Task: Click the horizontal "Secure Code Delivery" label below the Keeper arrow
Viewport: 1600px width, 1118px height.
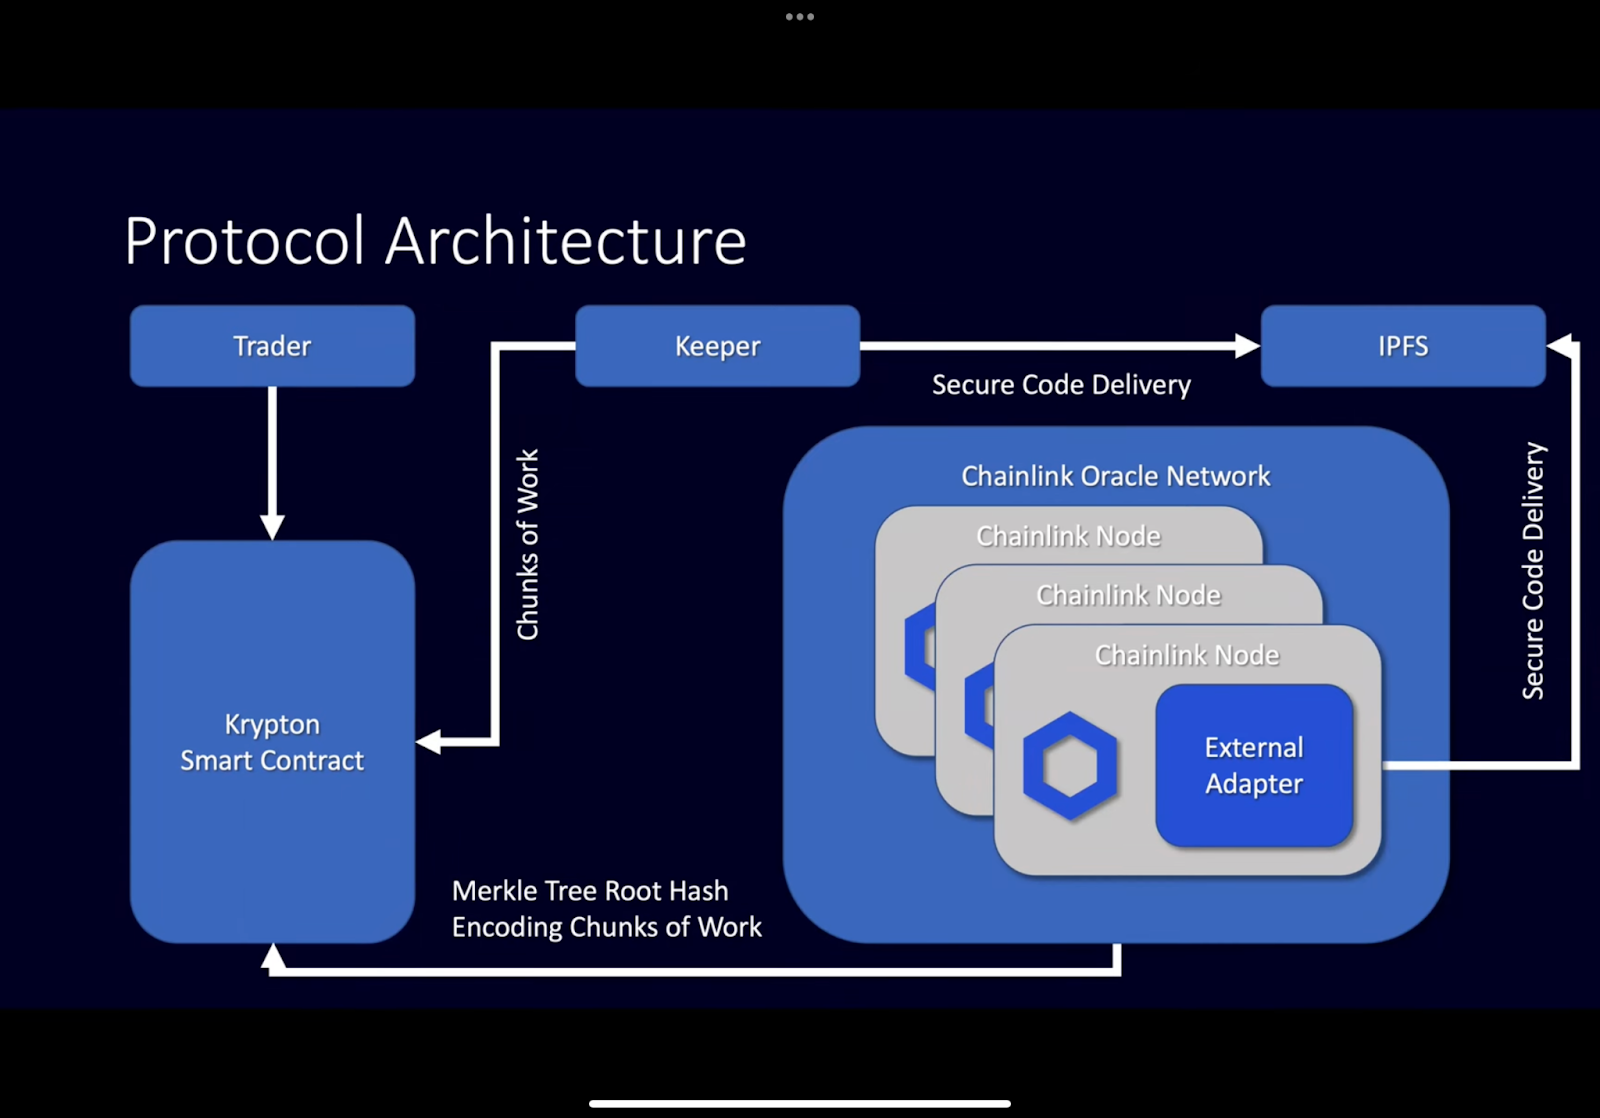Action: coord(1061,385)
